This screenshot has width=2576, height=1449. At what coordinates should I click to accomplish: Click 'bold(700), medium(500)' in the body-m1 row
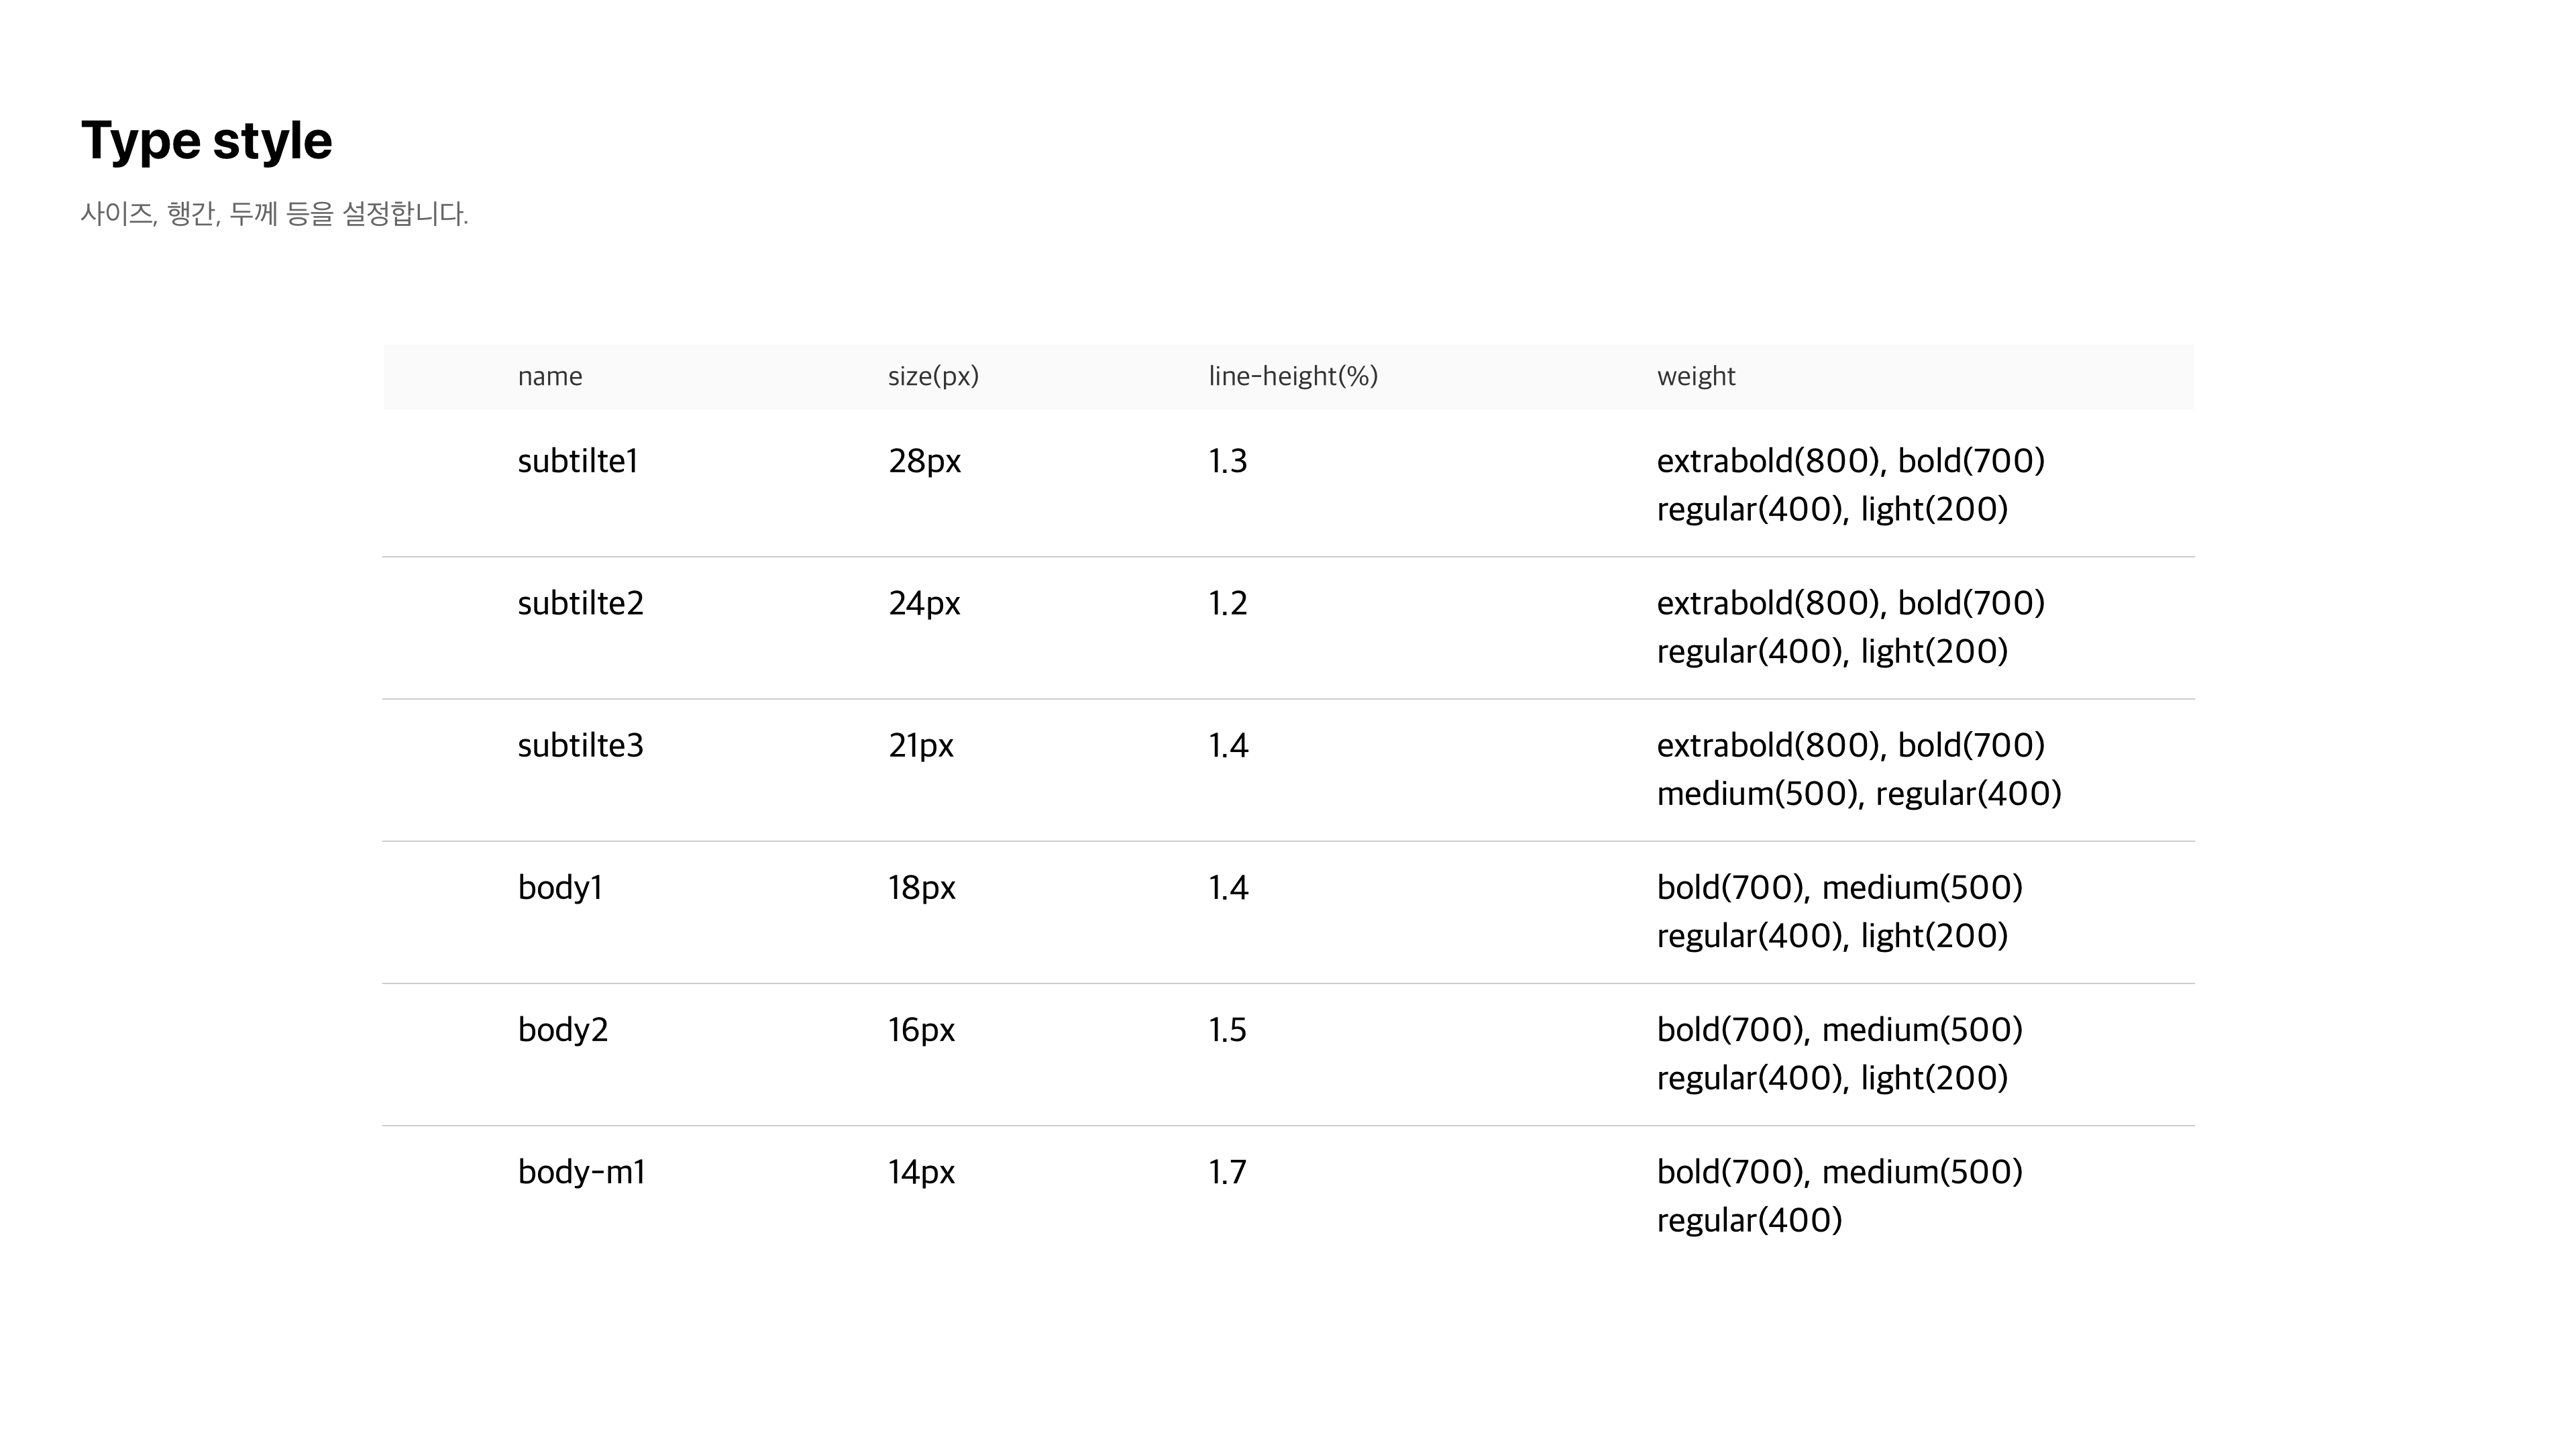pos(1840,1172)
